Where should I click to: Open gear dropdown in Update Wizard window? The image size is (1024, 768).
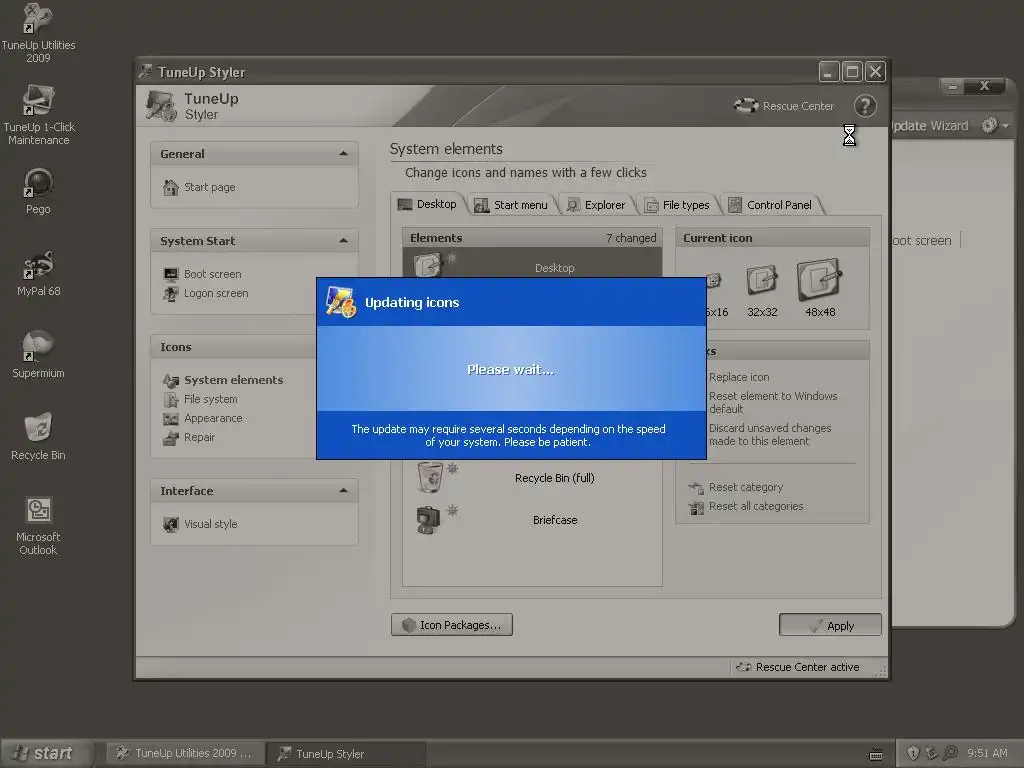click(995, 125)
